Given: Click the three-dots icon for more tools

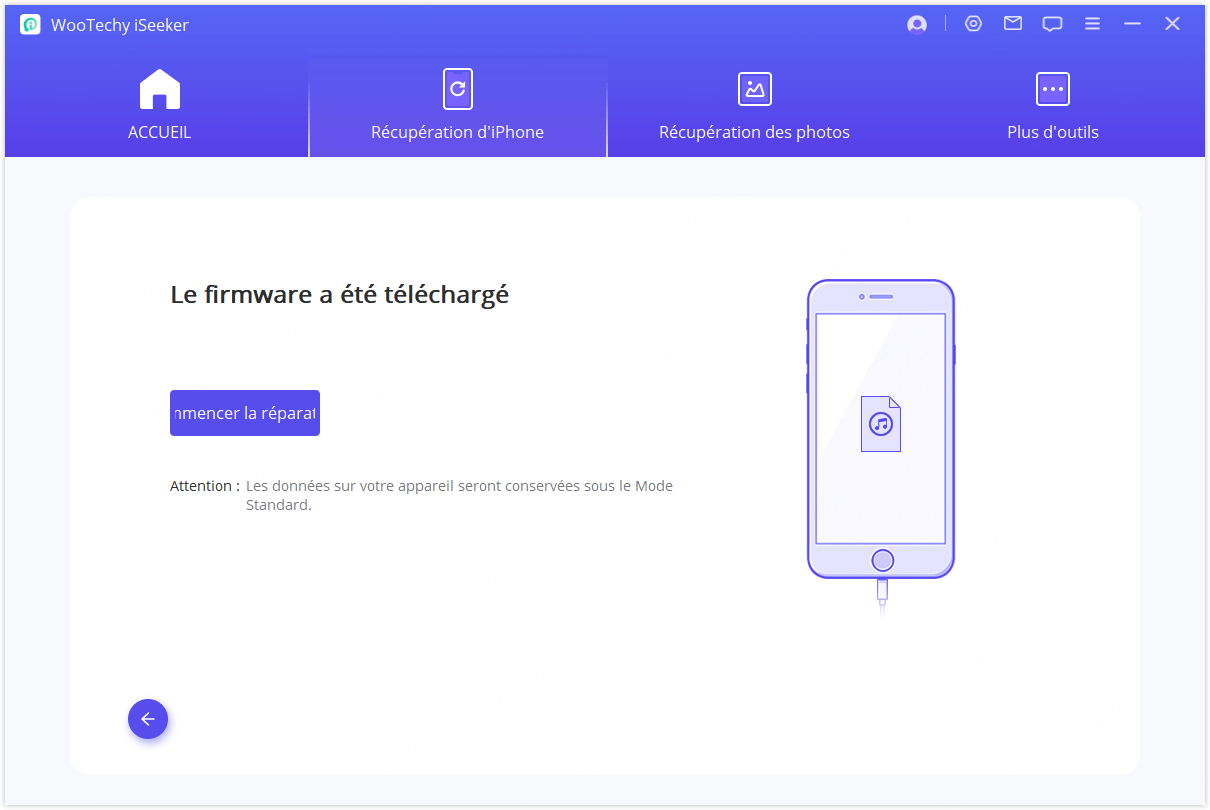Looking at the screenshot, I should pos(1052,89).
